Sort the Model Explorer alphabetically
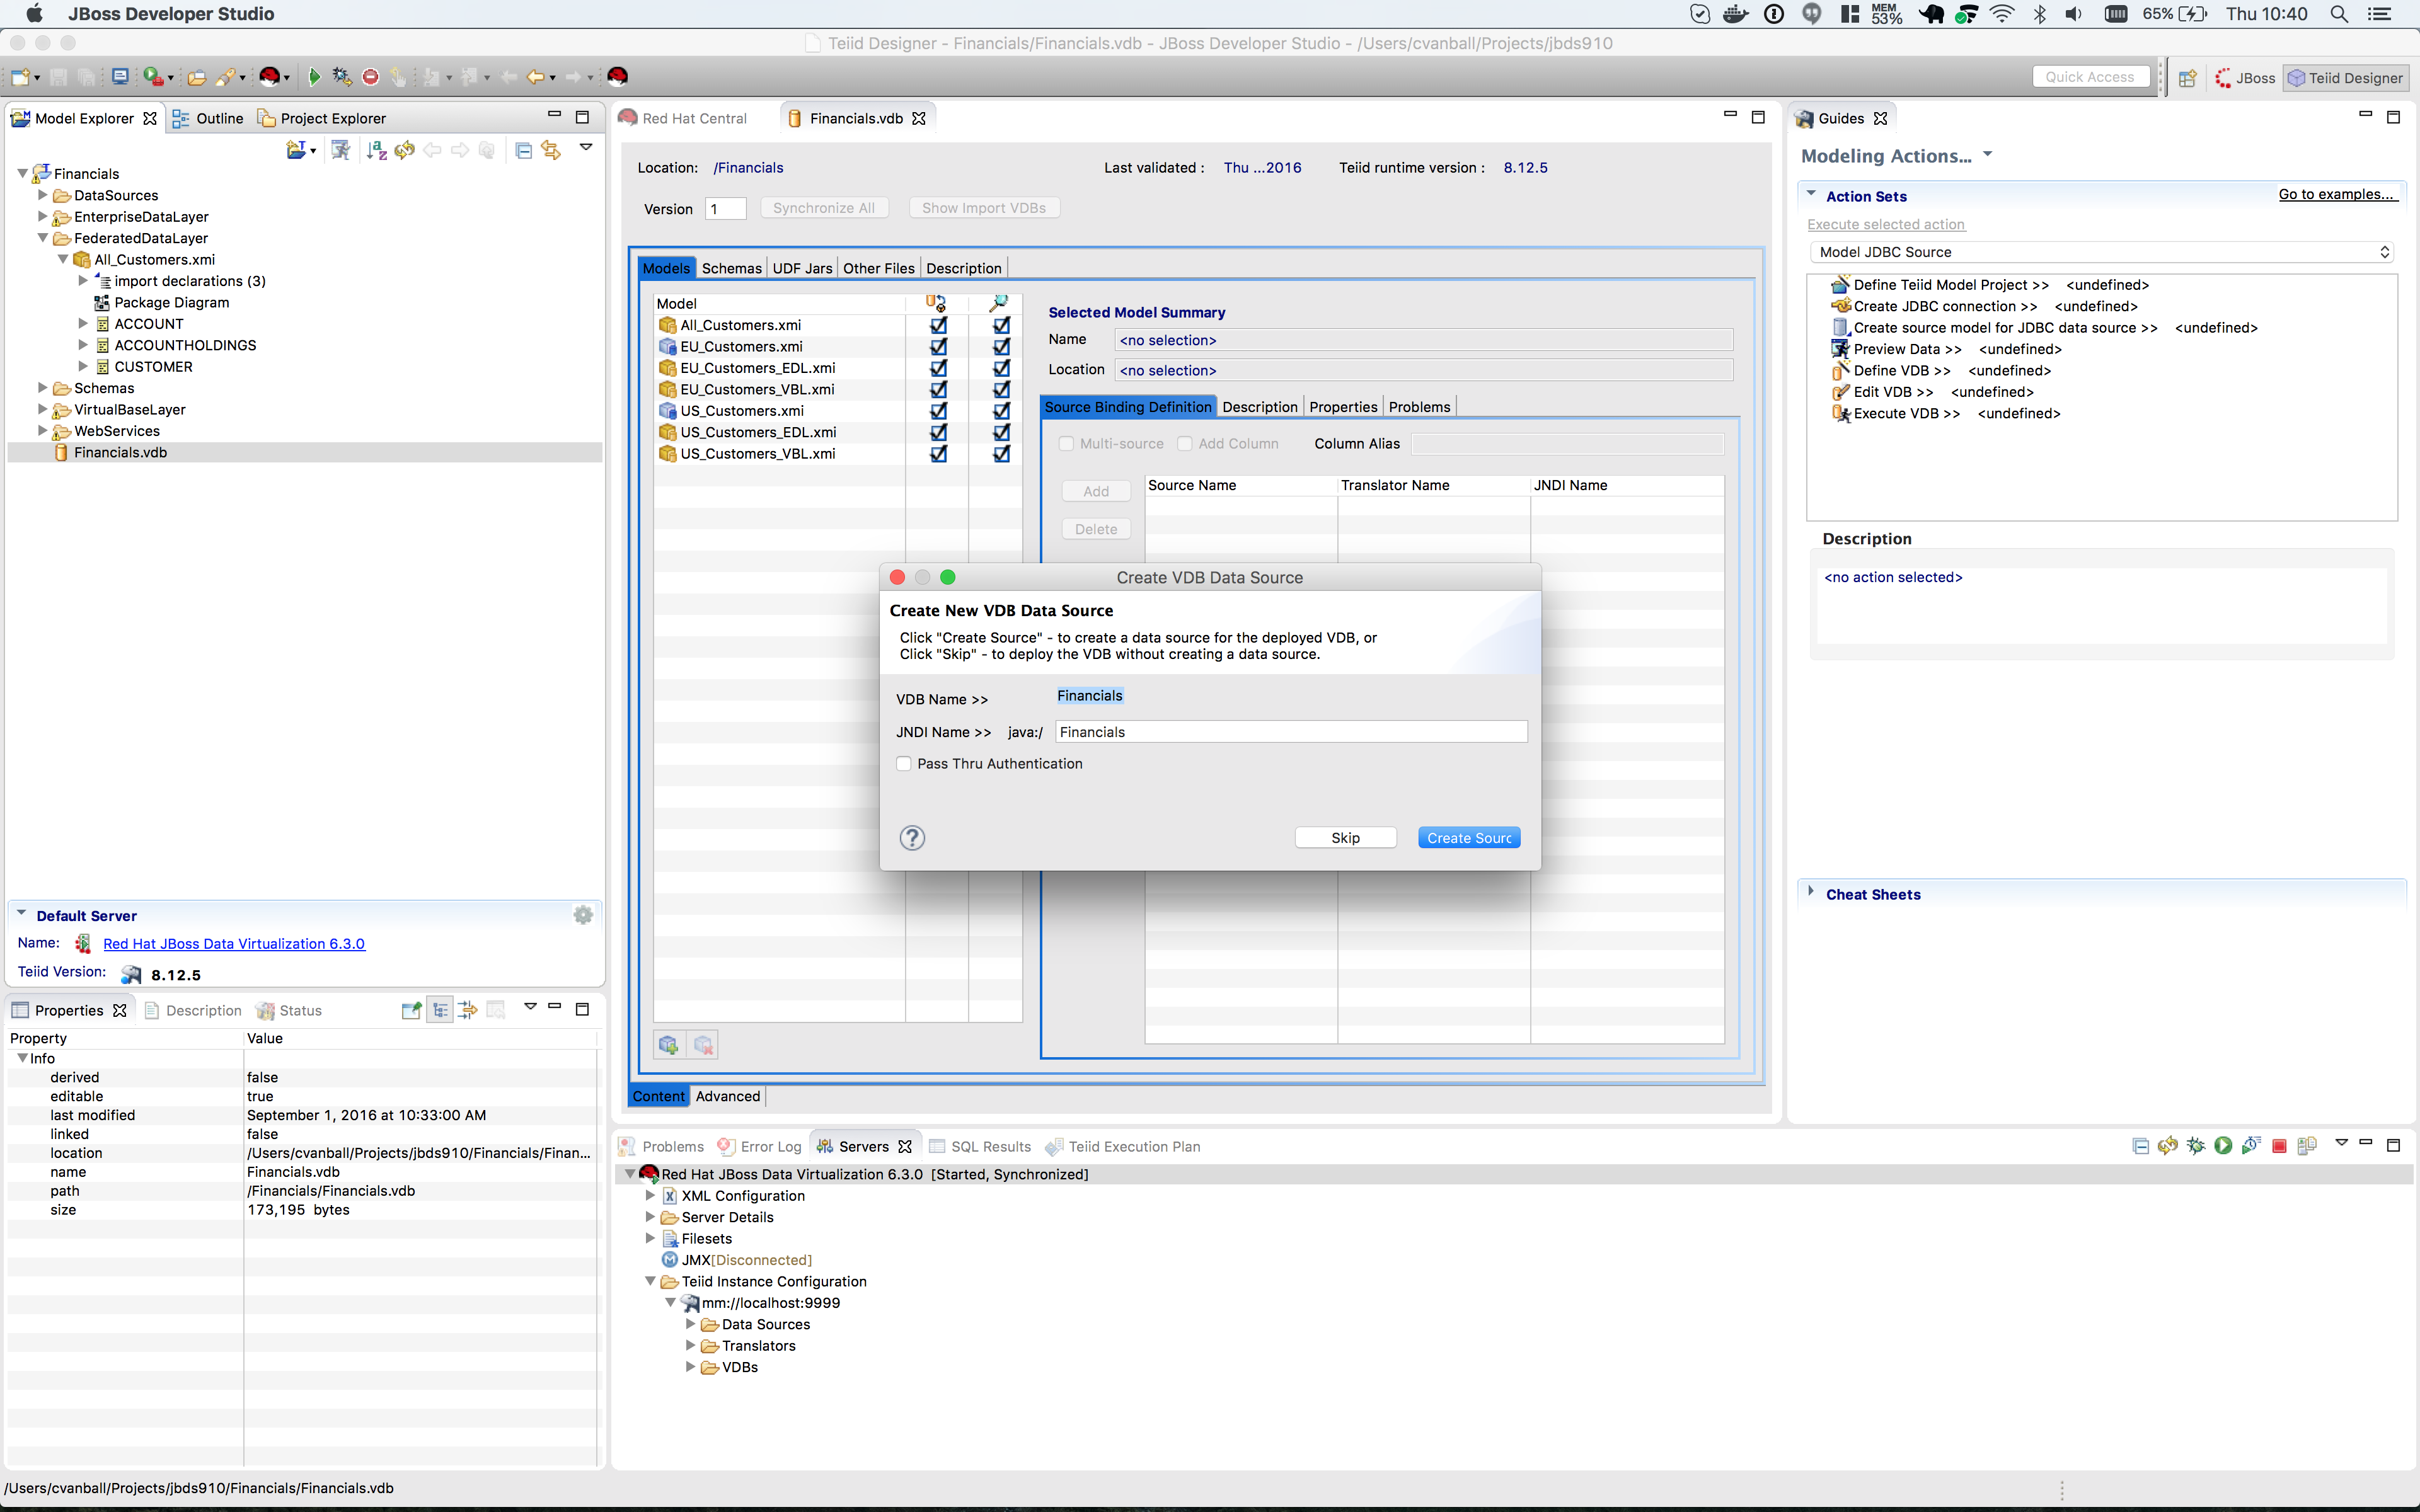The image size is (2420, 1512). click(x=376, y=150)
